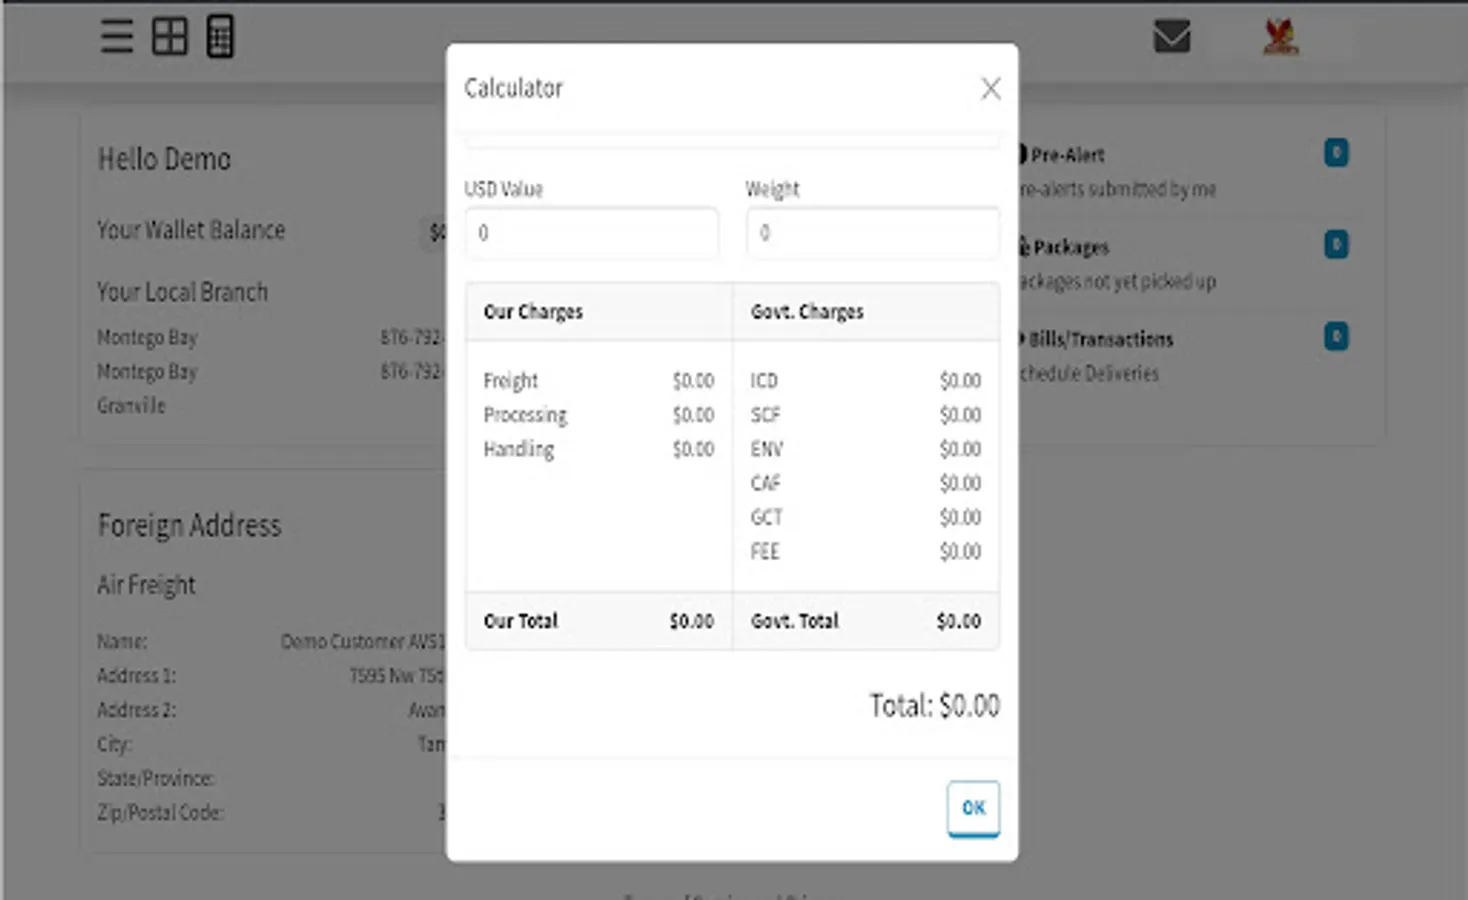Click the Packages count badge

tap(1335, 244)
